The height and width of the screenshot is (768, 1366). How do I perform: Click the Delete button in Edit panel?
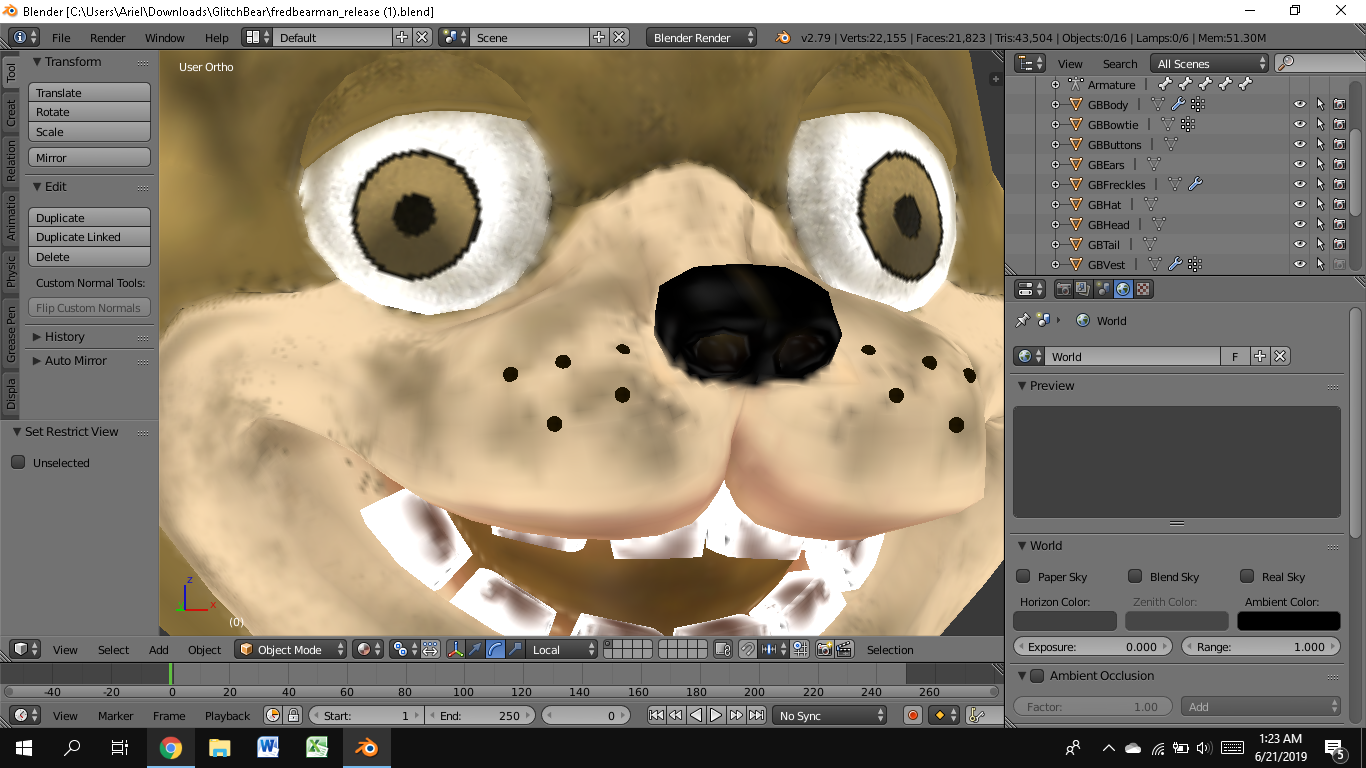click(x=89, y=257)
